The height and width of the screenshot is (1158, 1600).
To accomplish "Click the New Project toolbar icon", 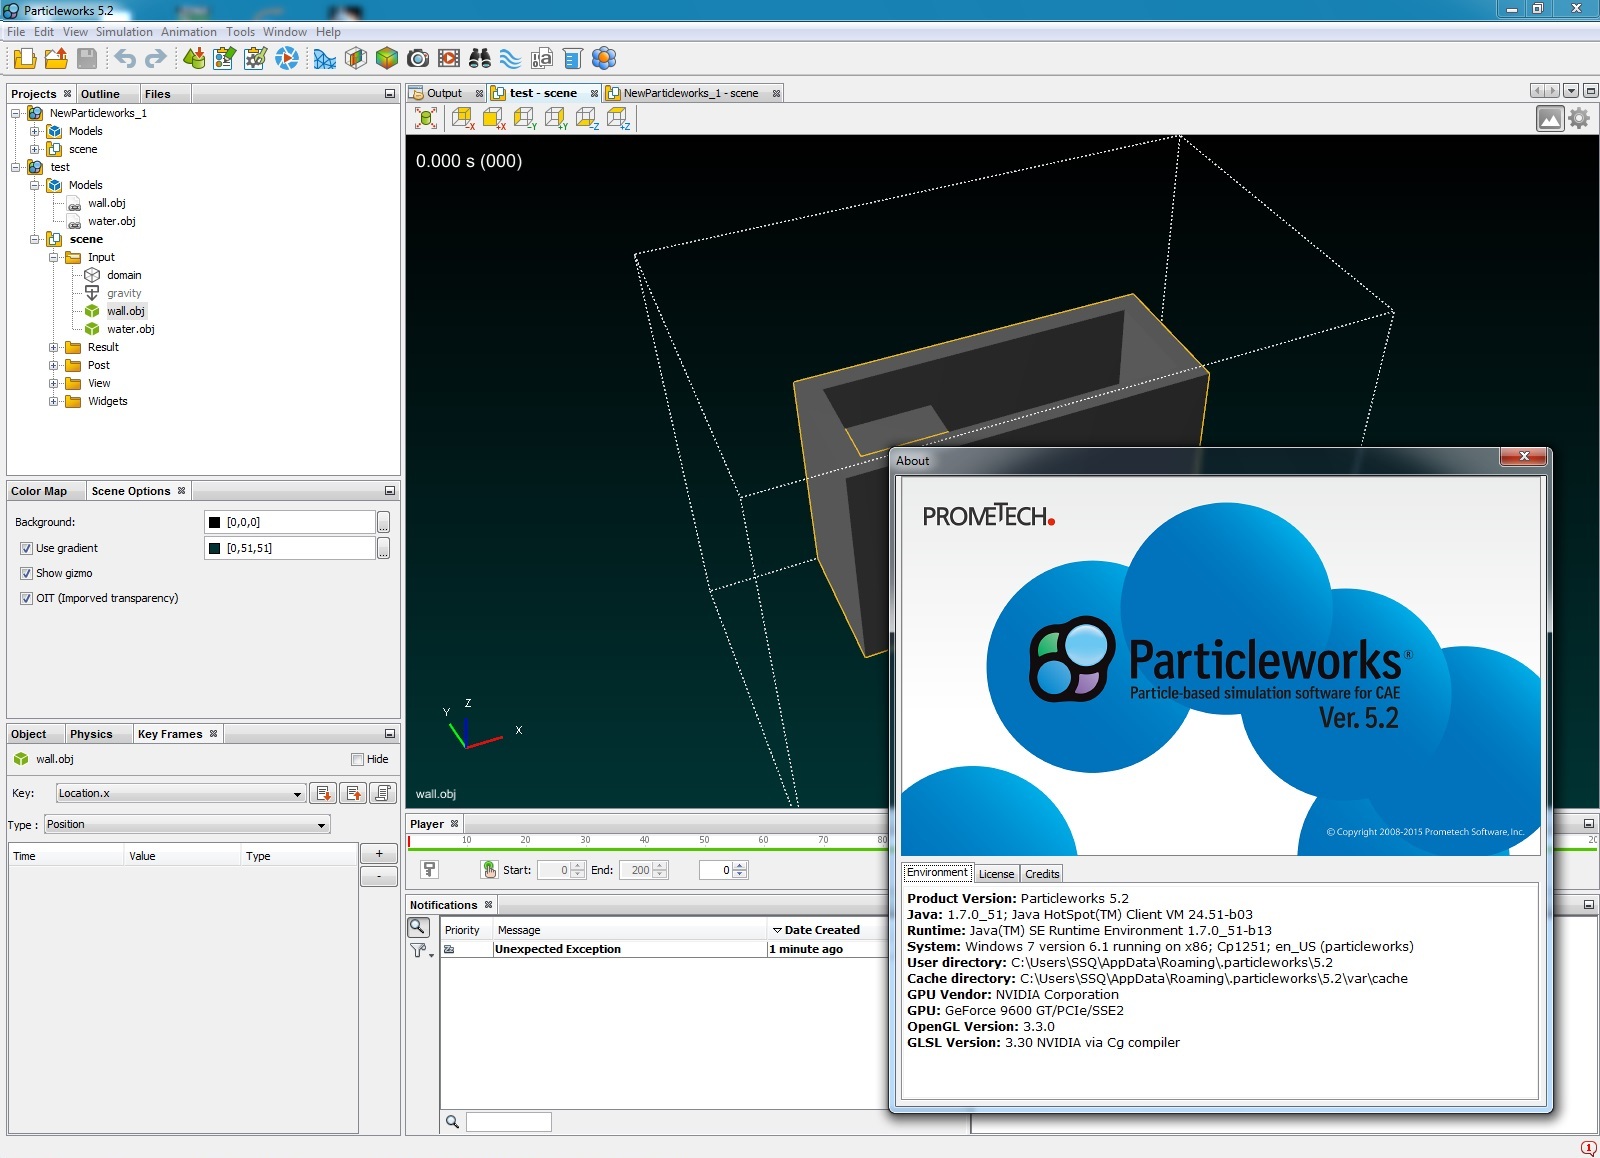I will coord(25,58).
